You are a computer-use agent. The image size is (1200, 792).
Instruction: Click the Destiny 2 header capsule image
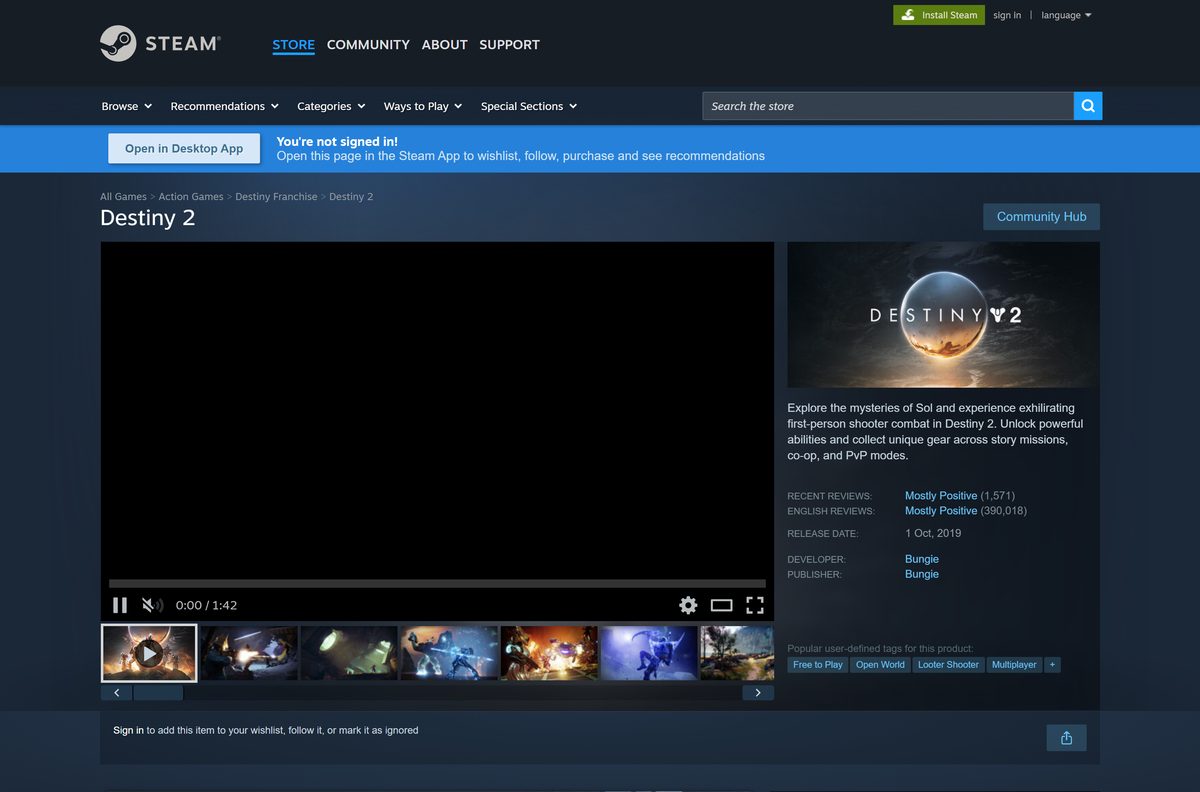pos(943,314)
